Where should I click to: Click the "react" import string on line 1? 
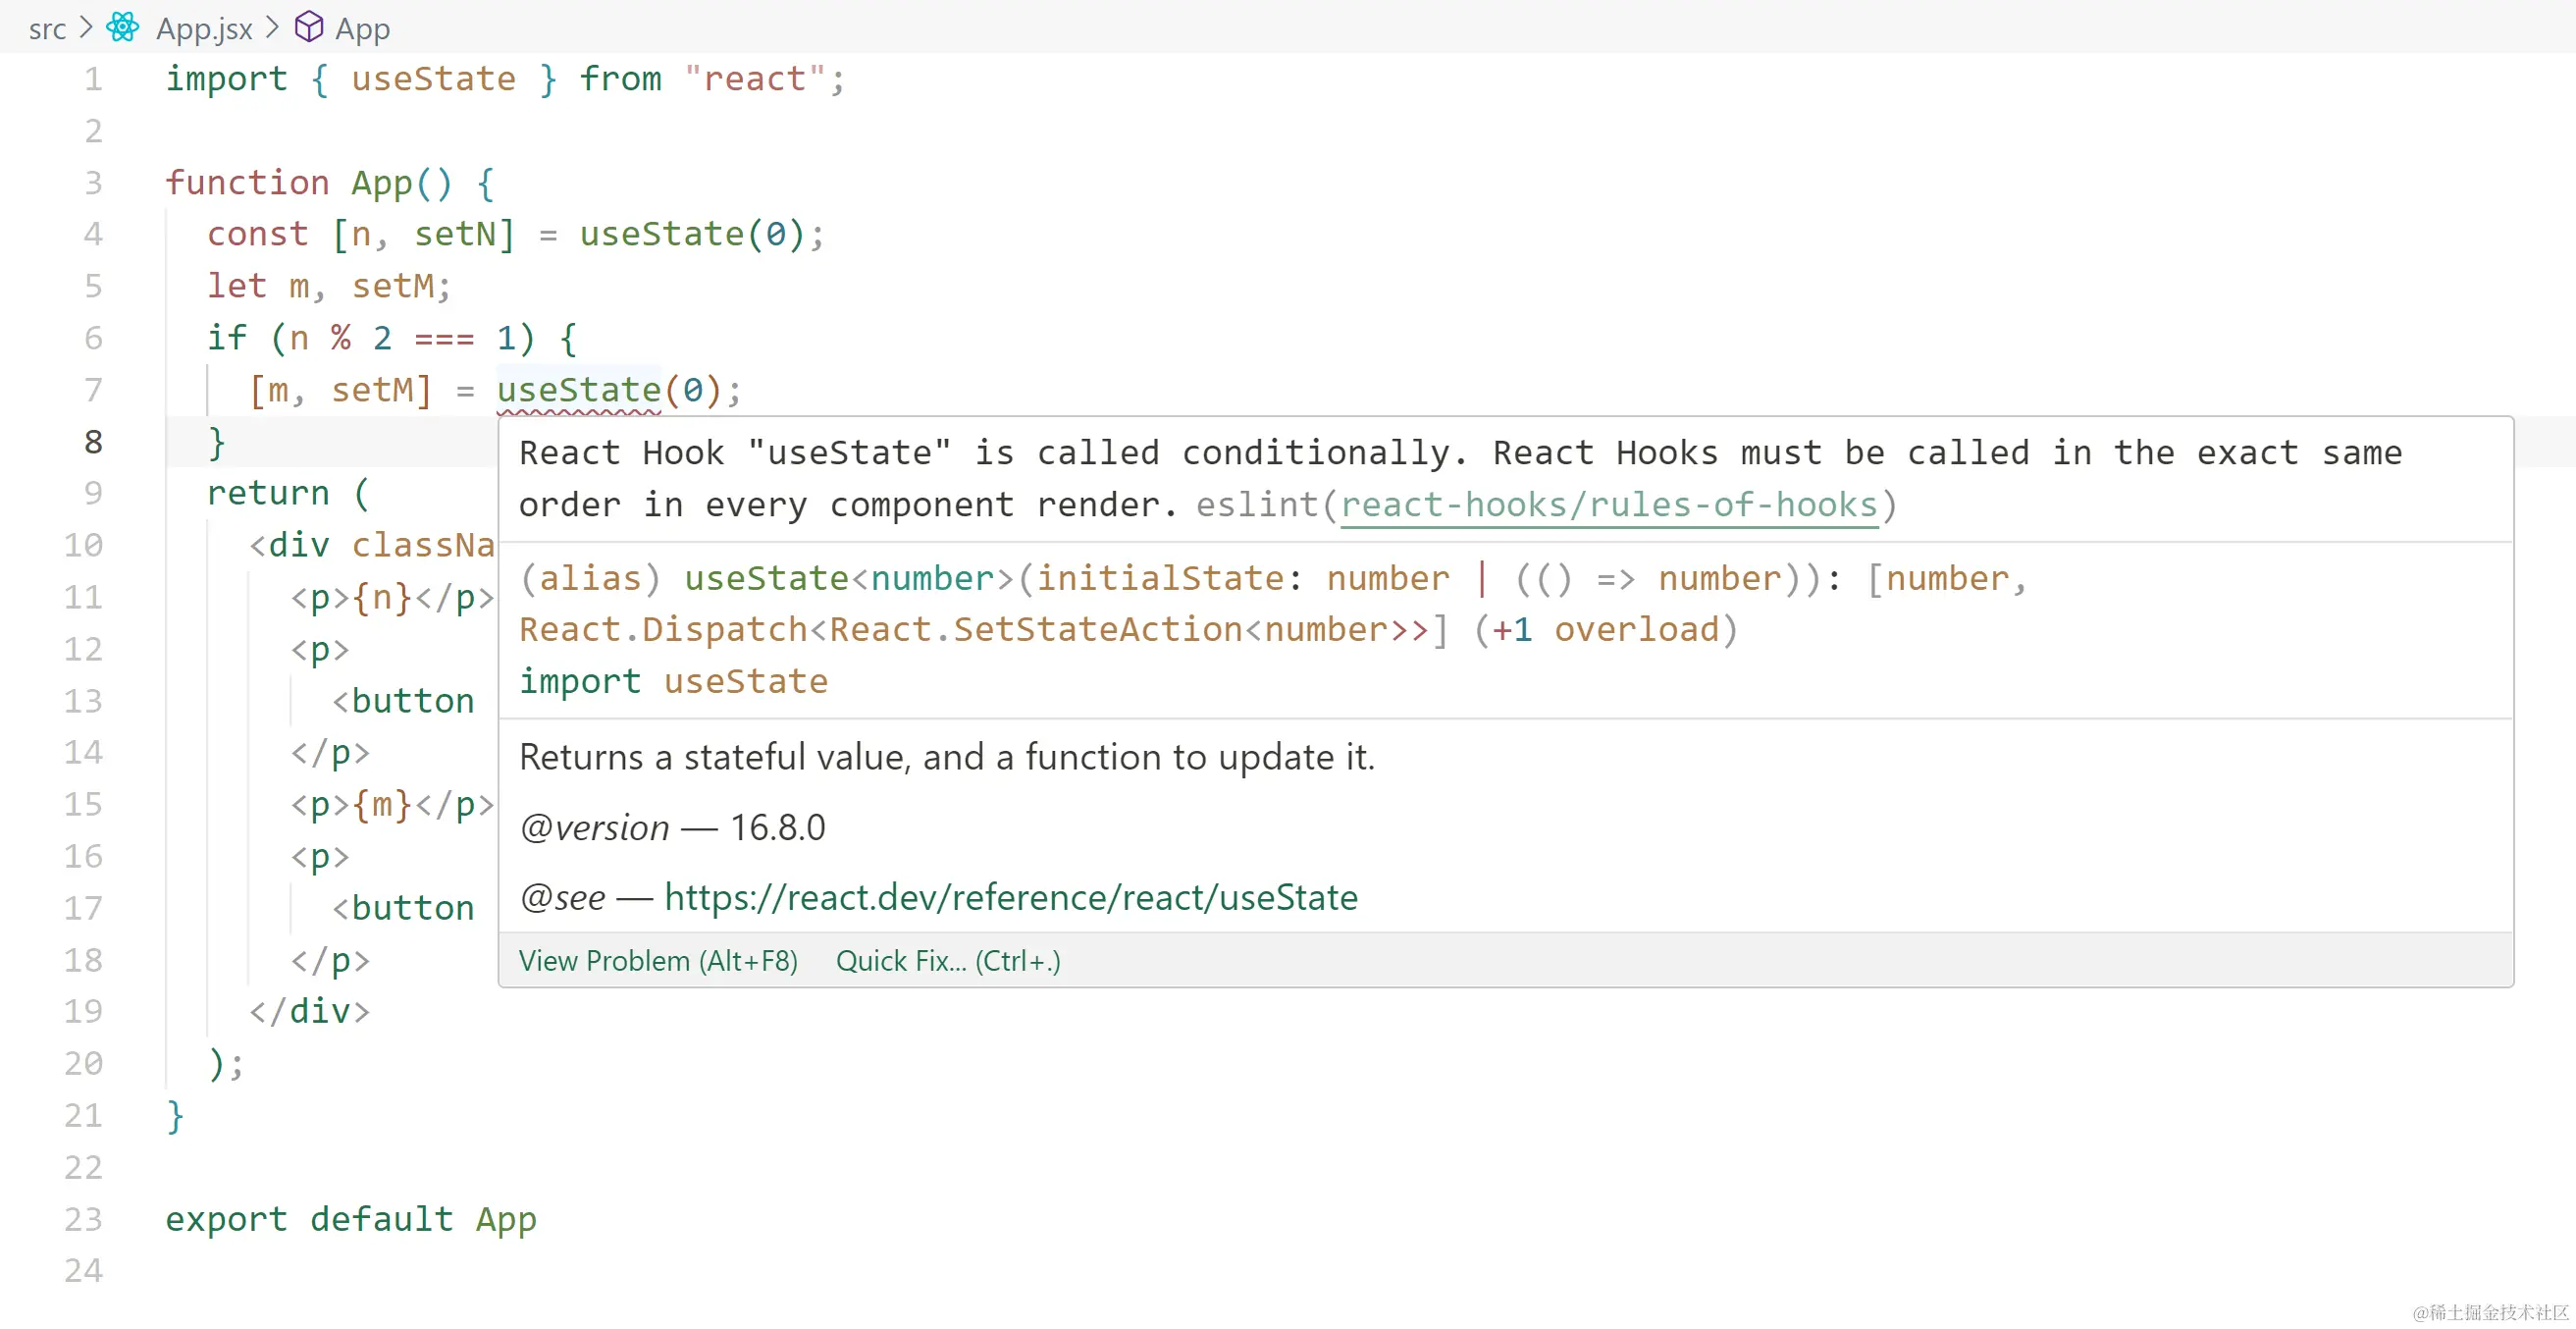point(755,79)
